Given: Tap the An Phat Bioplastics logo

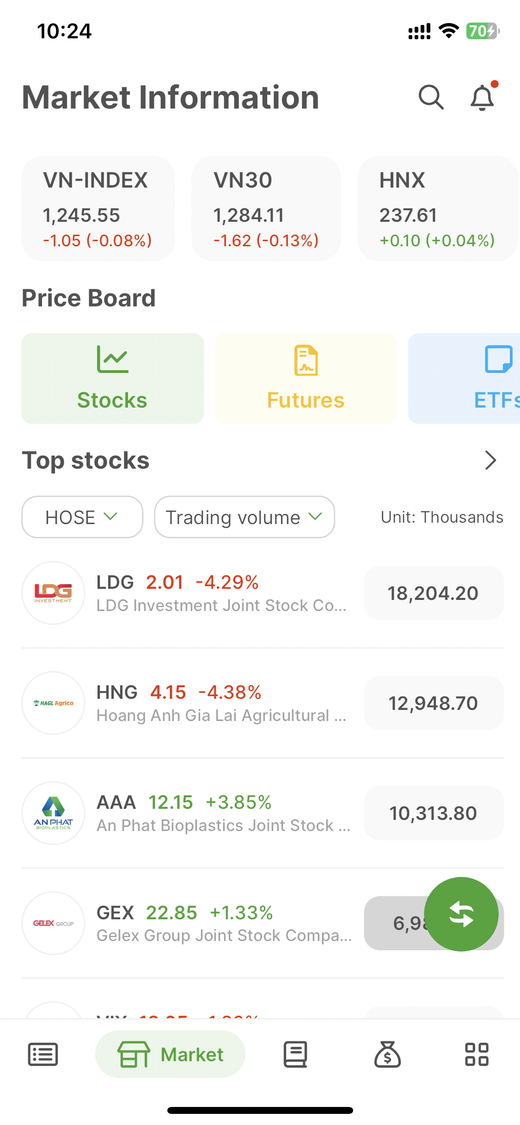Looking at the screenshot, I should click(54, 814).
